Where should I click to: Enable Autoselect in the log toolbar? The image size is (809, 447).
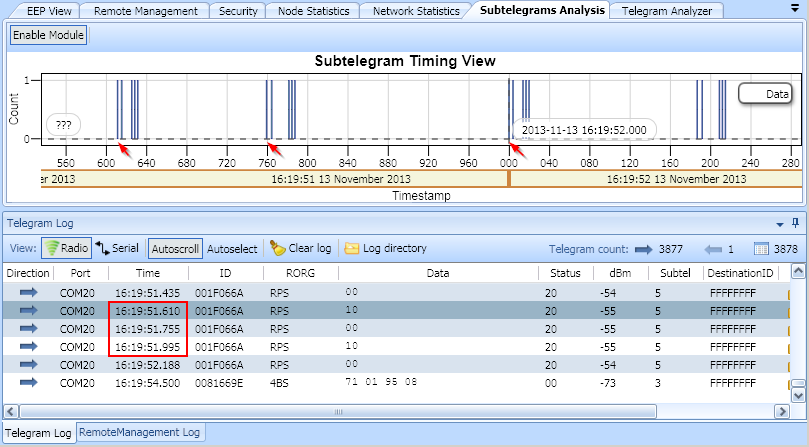point(232,248)
